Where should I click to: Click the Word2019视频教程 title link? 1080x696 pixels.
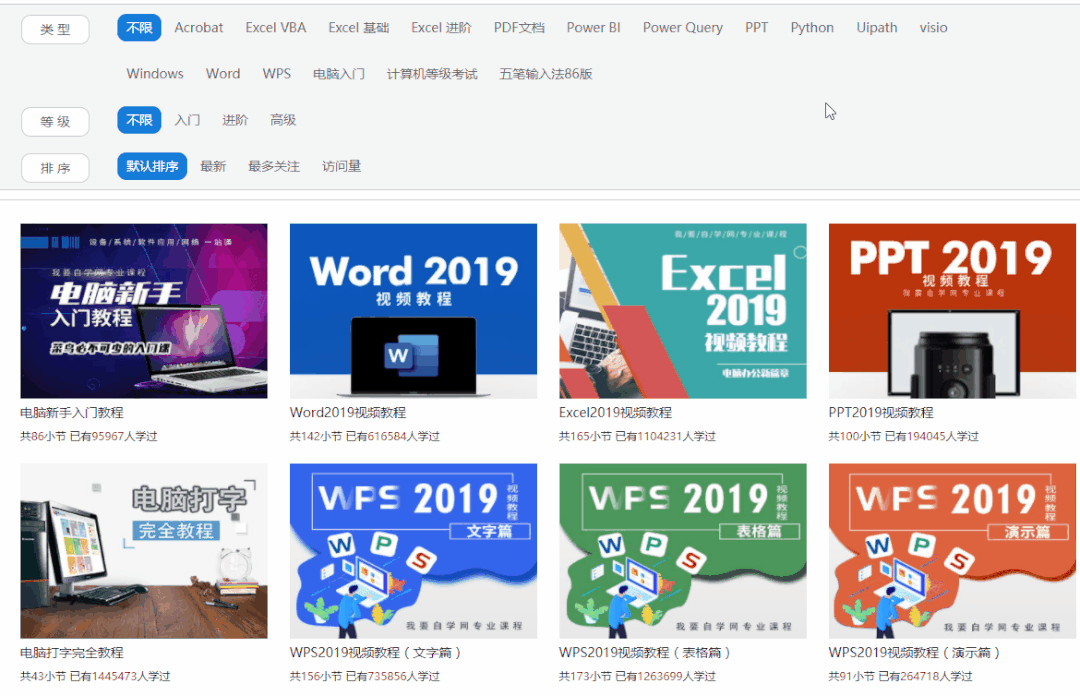click(348, 413)
